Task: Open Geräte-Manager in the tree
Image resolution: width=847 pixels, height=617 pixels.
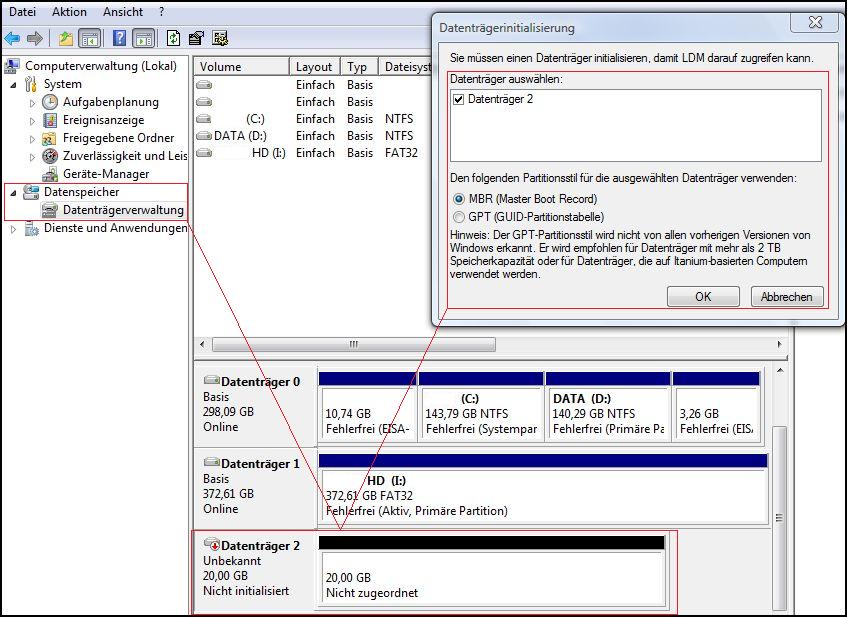Action: (106, 174)
